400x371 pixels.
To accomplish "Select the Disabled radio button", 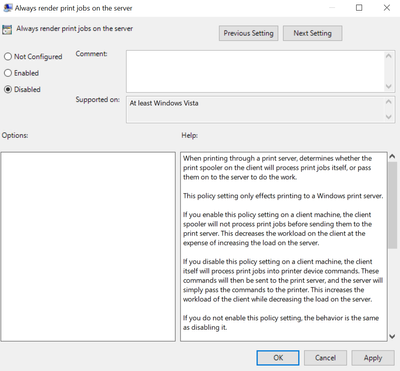I will (8, 89).
